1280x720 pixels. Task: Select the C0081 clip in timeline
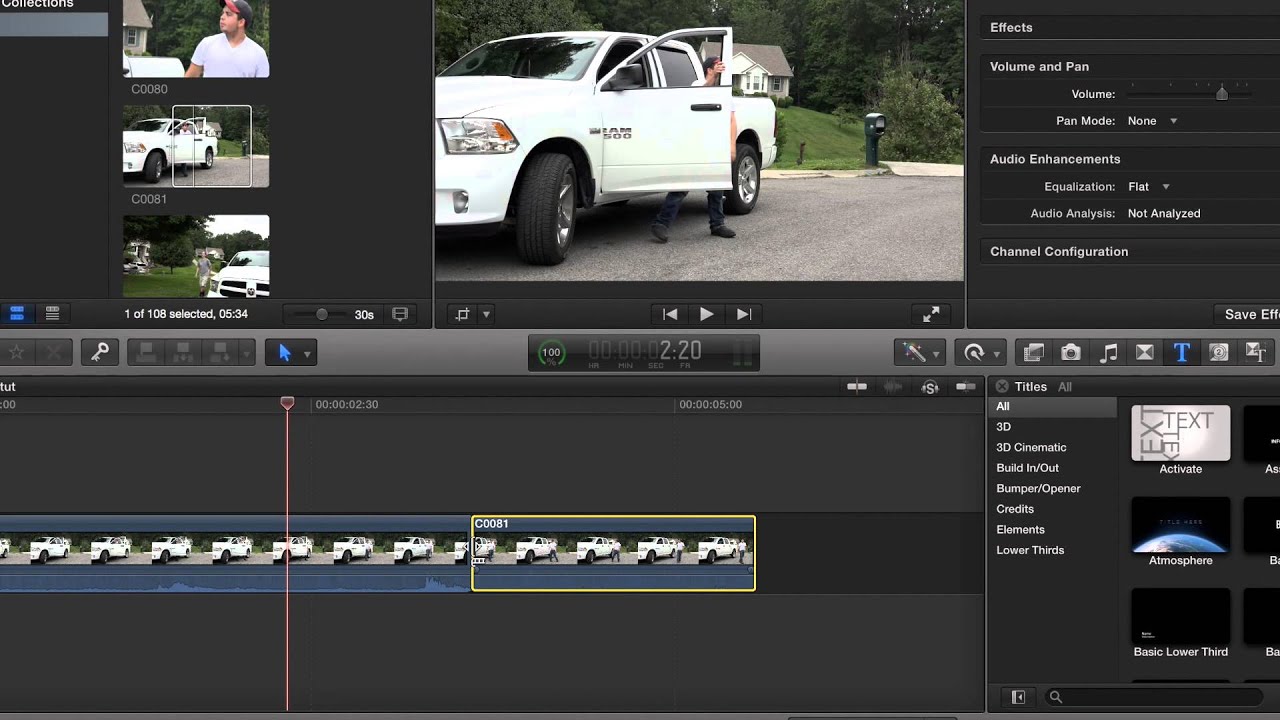coord(613,553)
